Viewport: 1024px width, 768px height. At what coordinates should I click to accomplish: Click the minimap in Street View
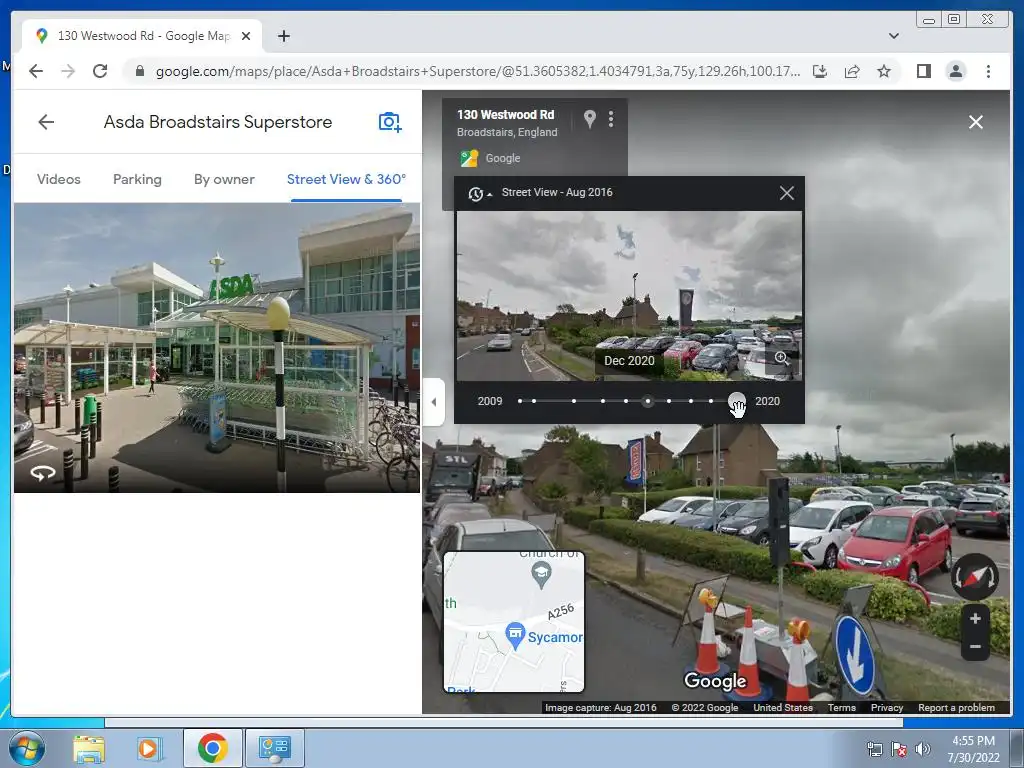[x=514, y=622]
